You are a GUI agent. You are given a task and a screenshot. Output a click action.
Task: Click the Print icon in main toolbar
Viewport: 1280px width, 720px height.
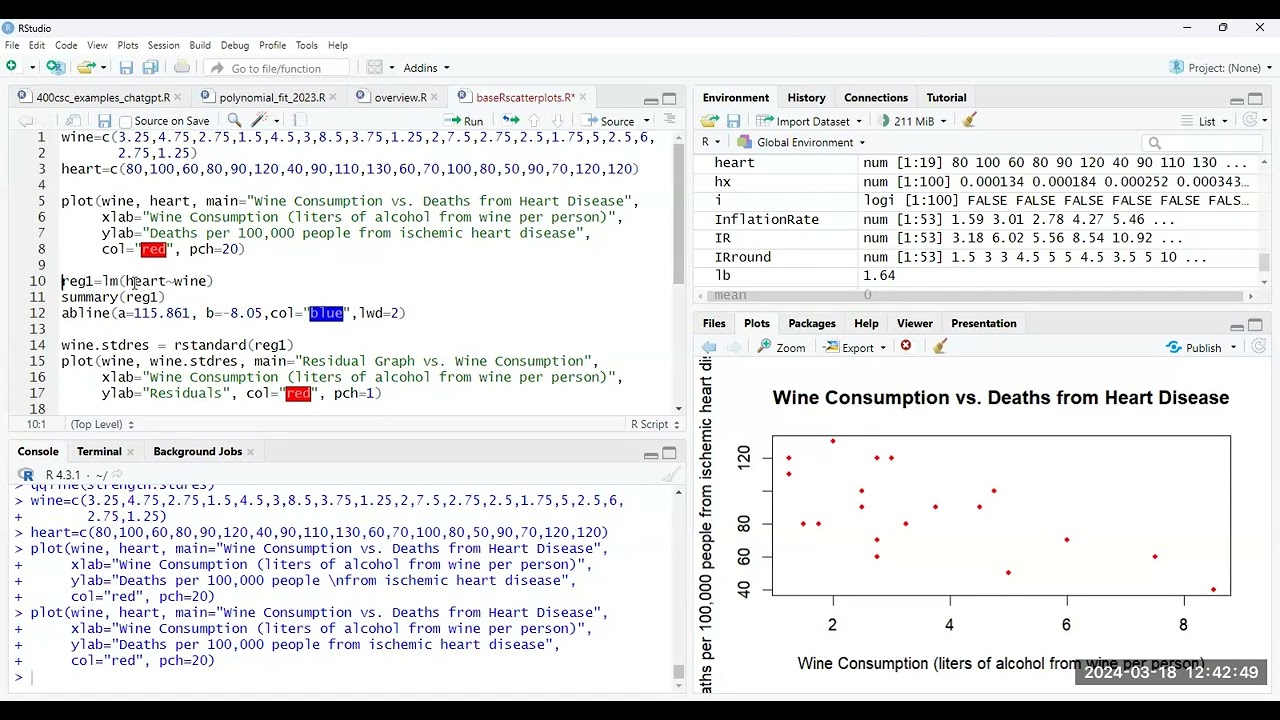(182, 67)
